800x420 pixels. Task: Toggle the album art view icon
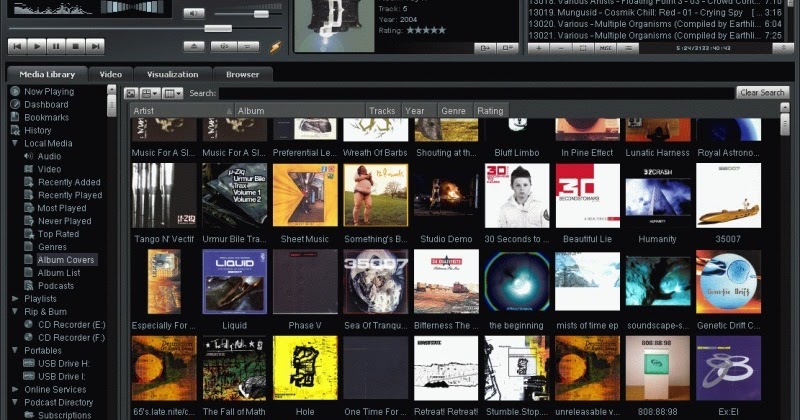point(131,93)
